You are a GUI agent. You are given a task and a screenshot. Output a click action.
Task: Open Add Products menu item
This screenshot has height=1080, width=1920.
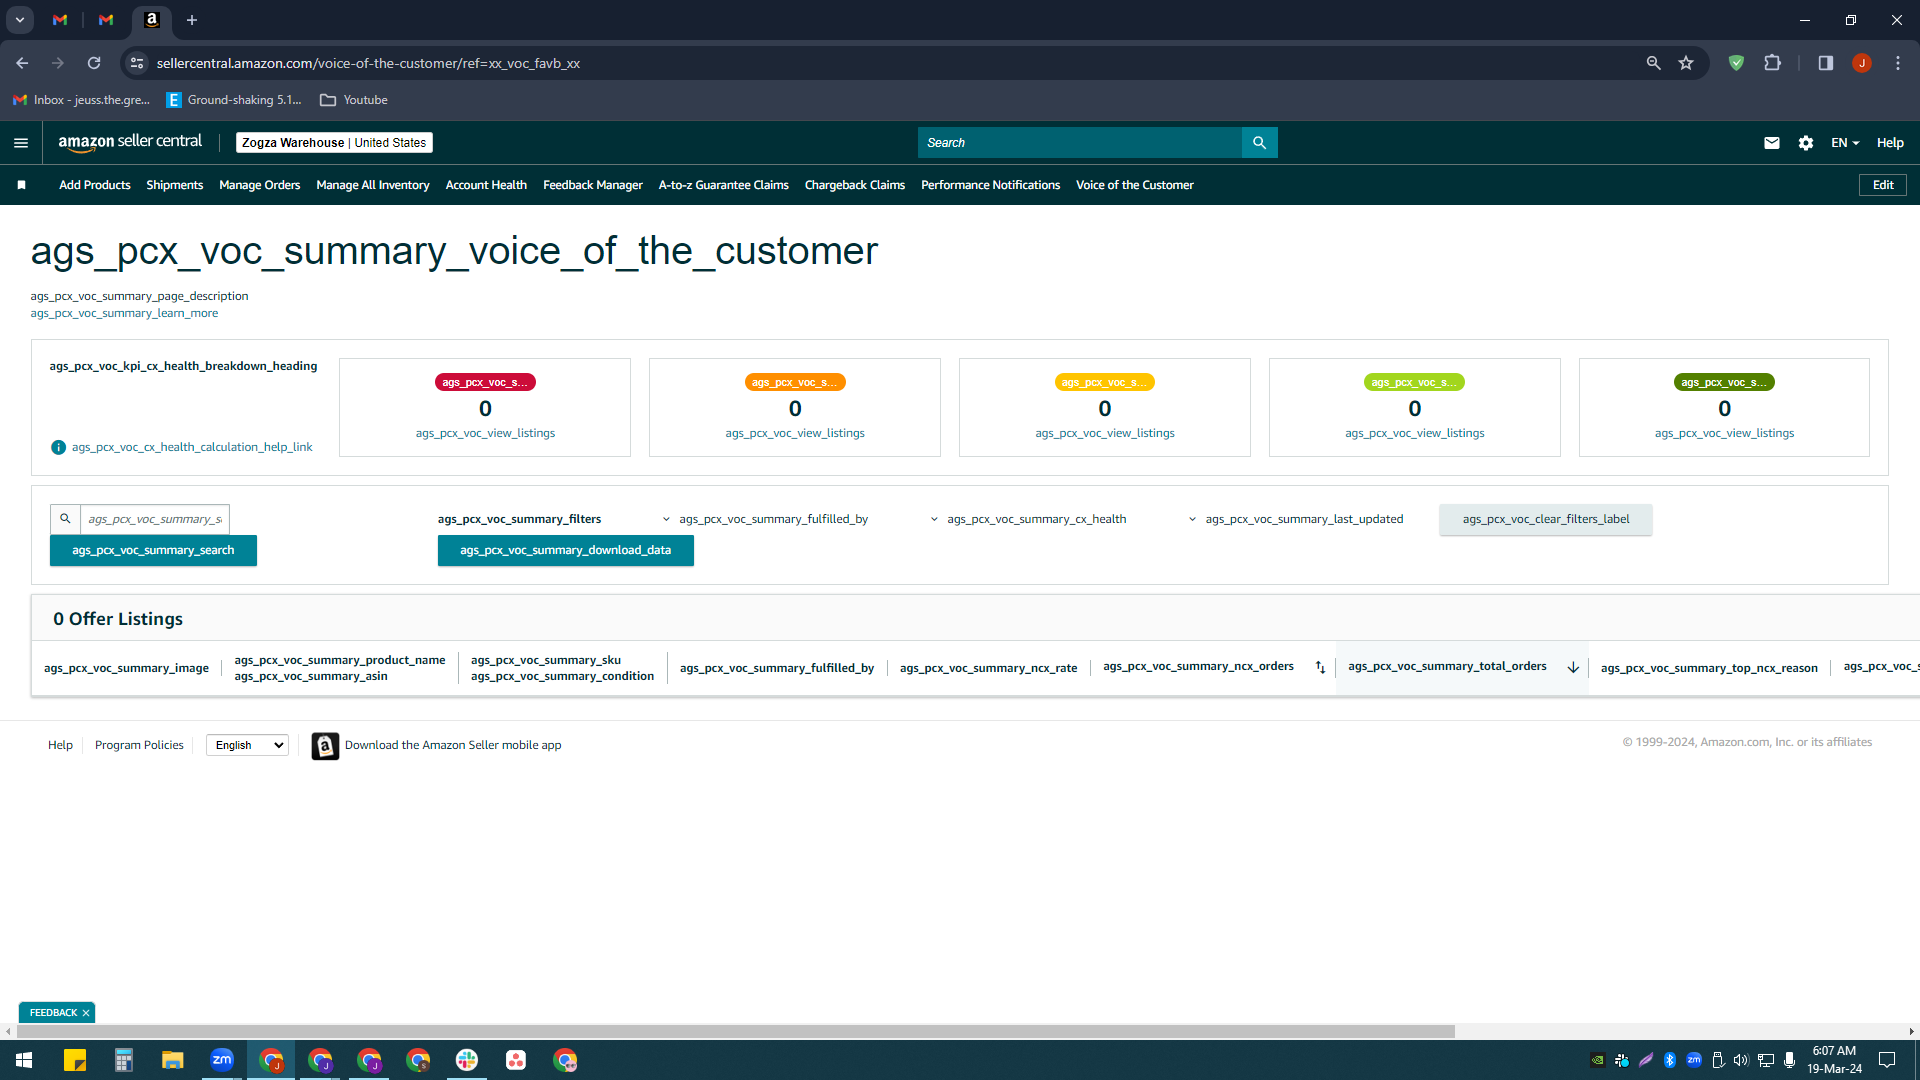point(95,185)
